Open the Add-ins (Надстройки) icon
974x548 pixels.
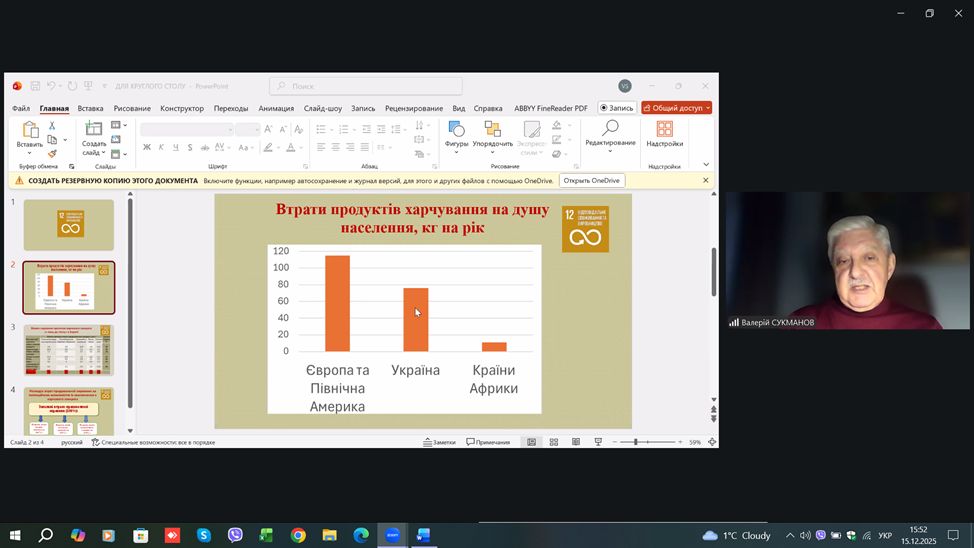664,130
